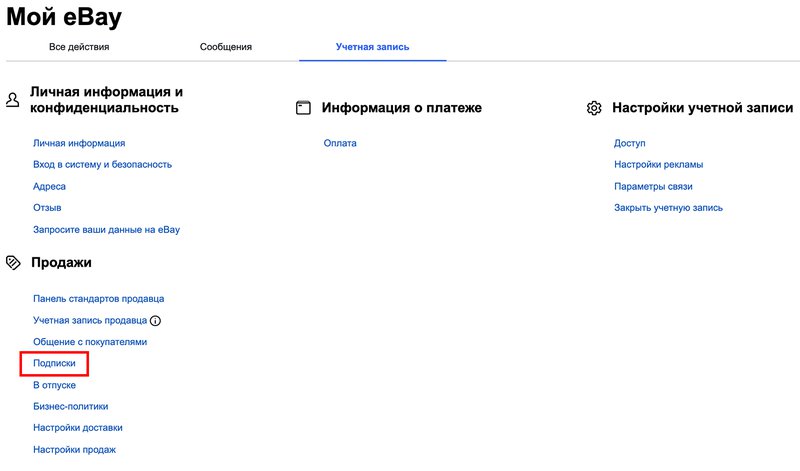Click the Подписки link

[54, 363]
